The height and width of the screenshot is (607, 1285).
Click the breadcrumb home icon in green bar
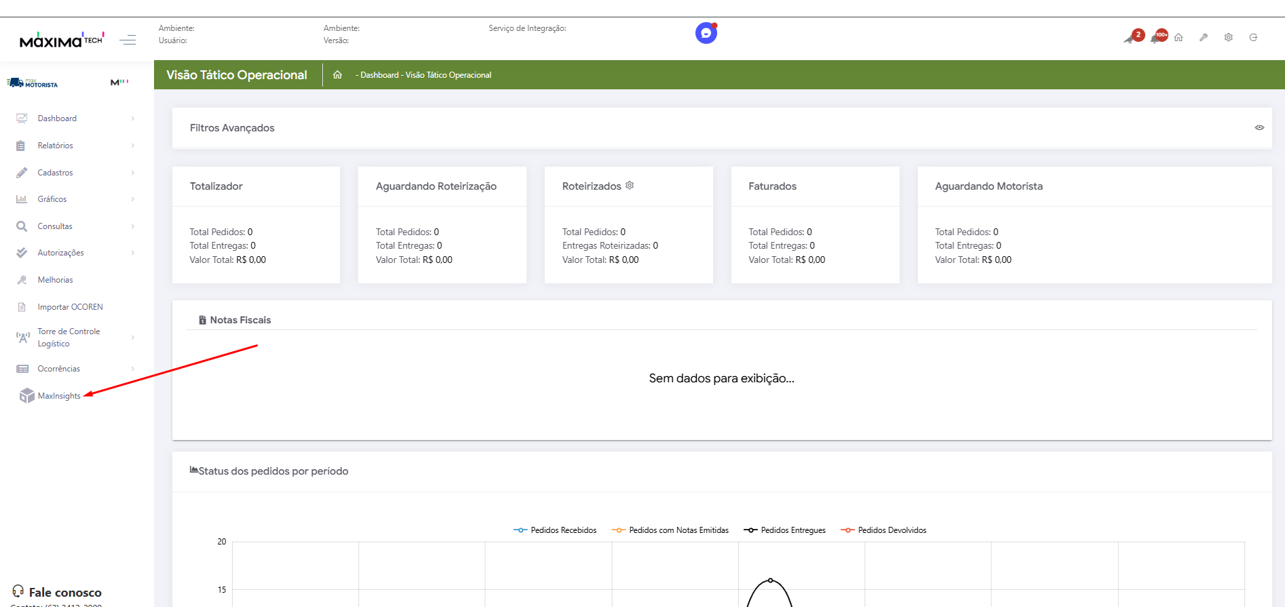coord(337,75)
